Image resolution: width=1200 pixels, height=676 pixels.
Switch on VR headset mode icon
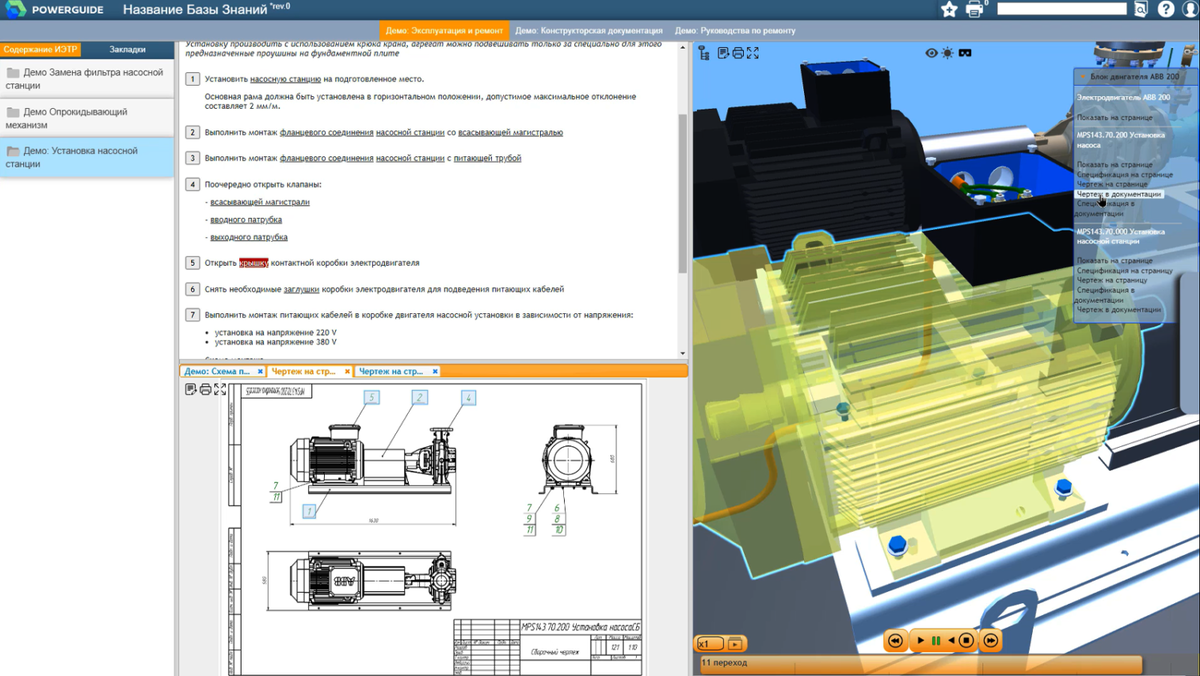pos(965,53)
